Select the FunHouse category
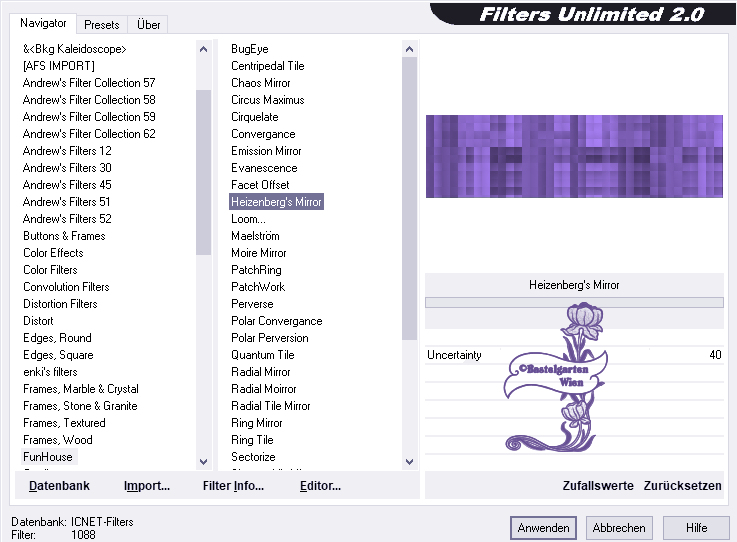The image size is (737, 542). (48, 457)
